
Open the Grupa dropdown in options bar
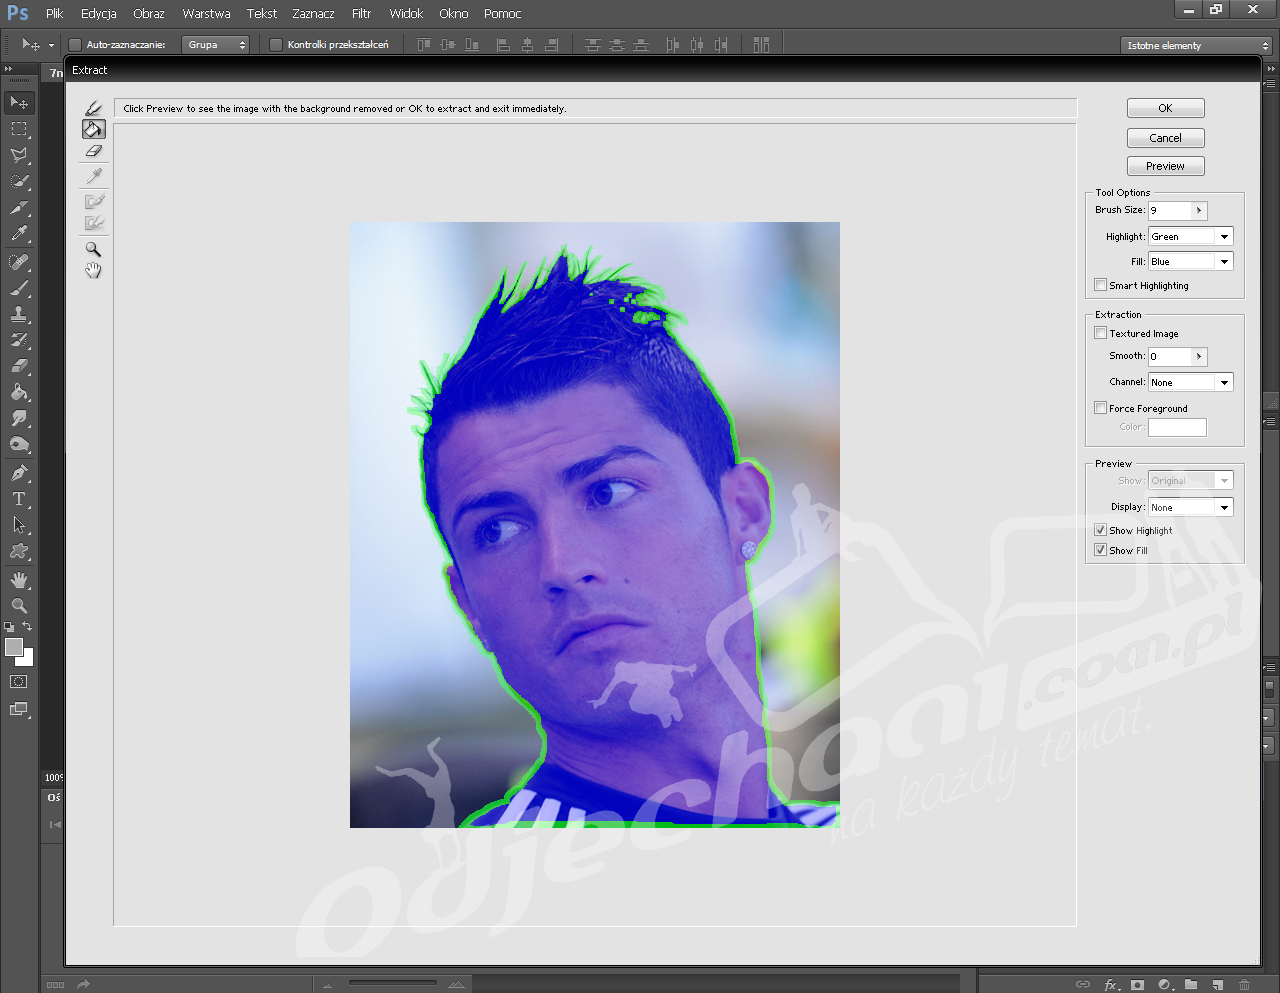214,45
